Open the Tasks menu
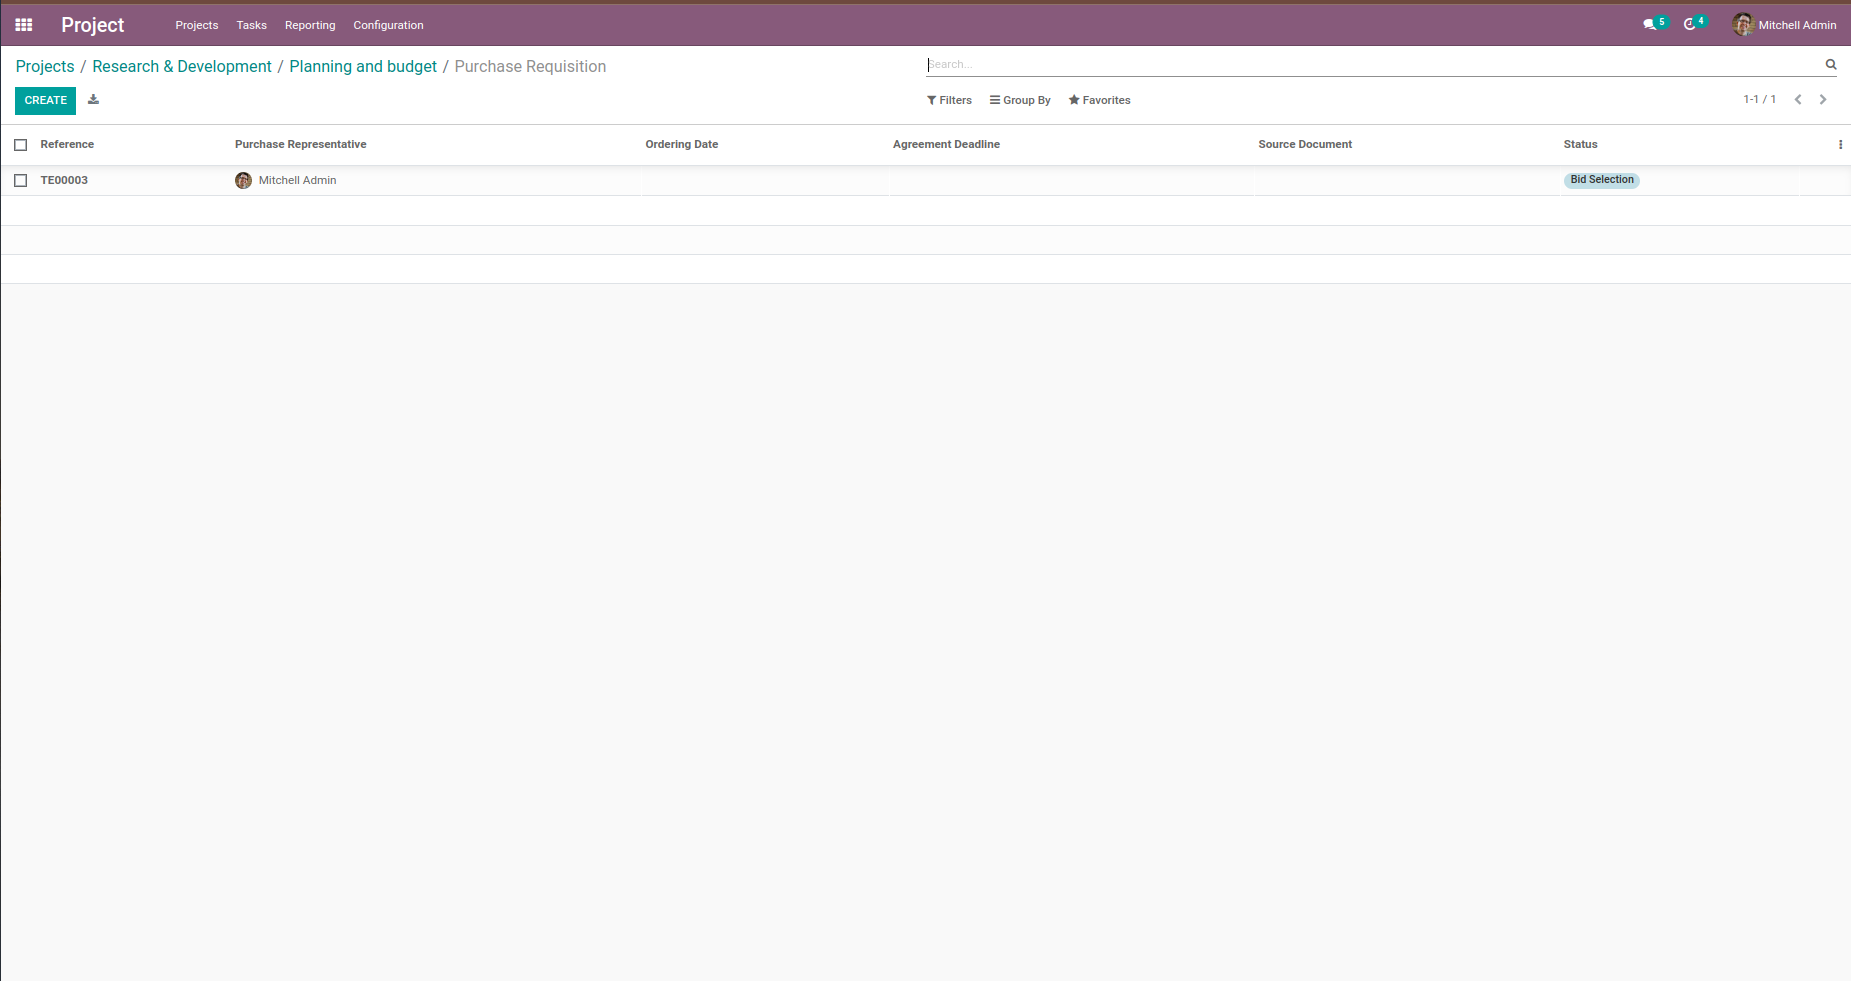 pyautogui.click(x=252, y=25)
